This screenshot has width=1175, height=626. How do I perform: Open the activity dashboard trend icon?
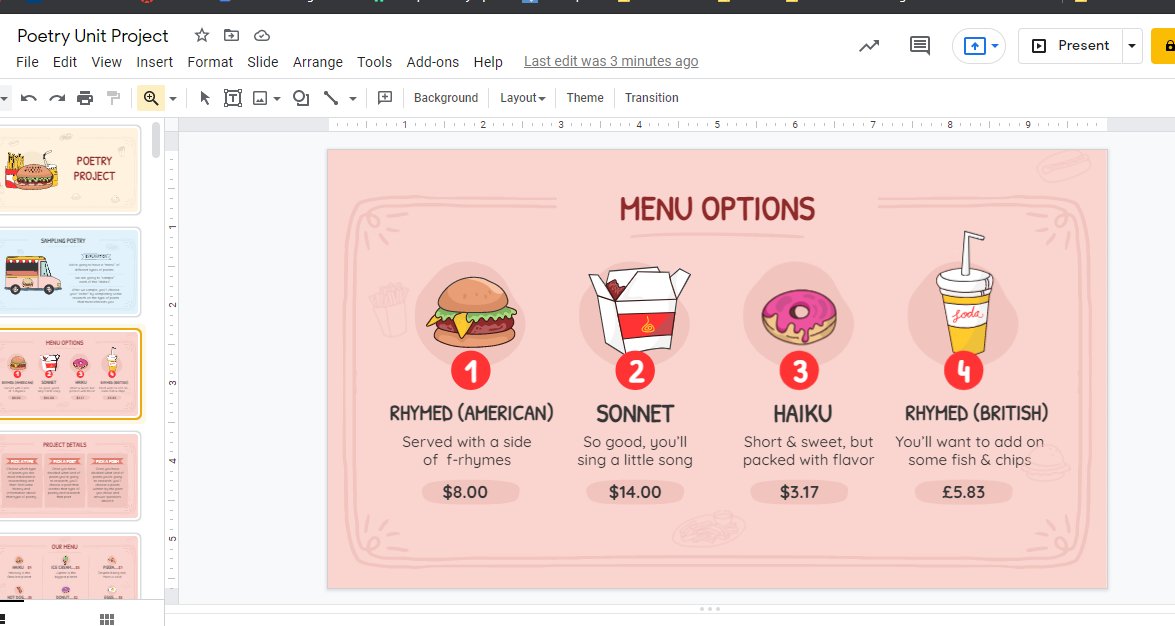[869, 46]
